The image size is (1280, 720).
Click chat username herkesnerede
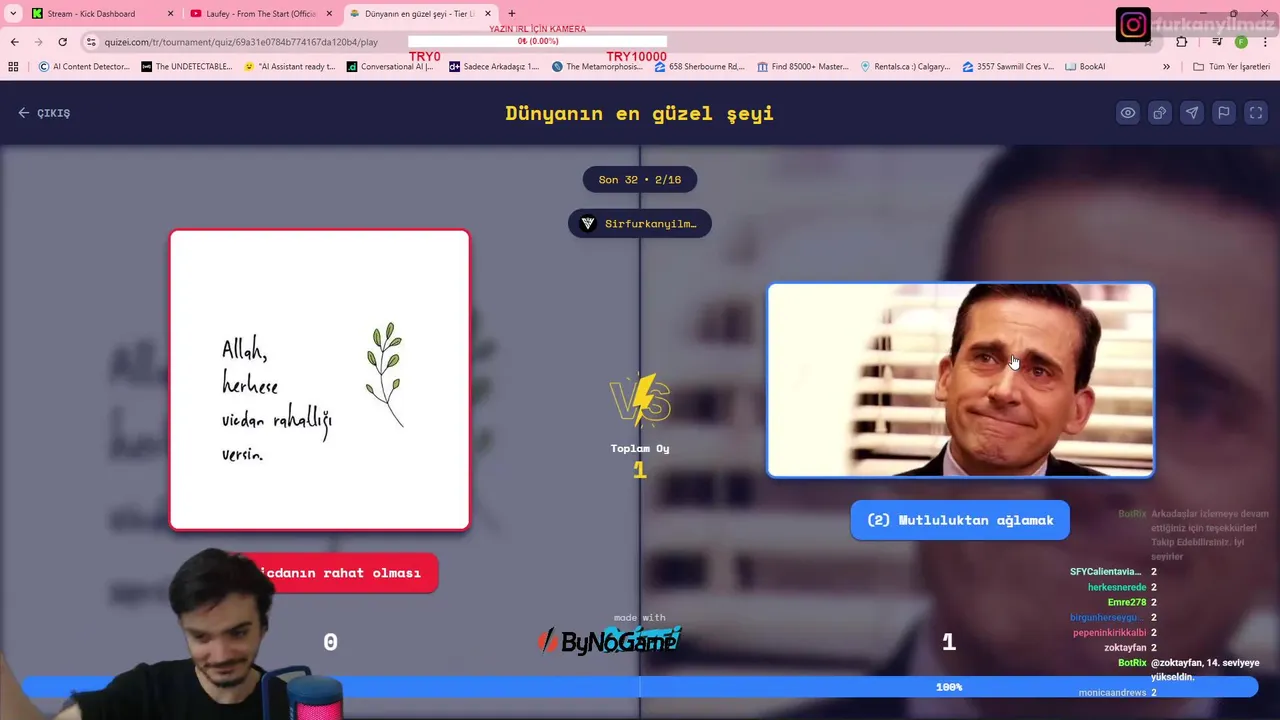pos(1117,587)
